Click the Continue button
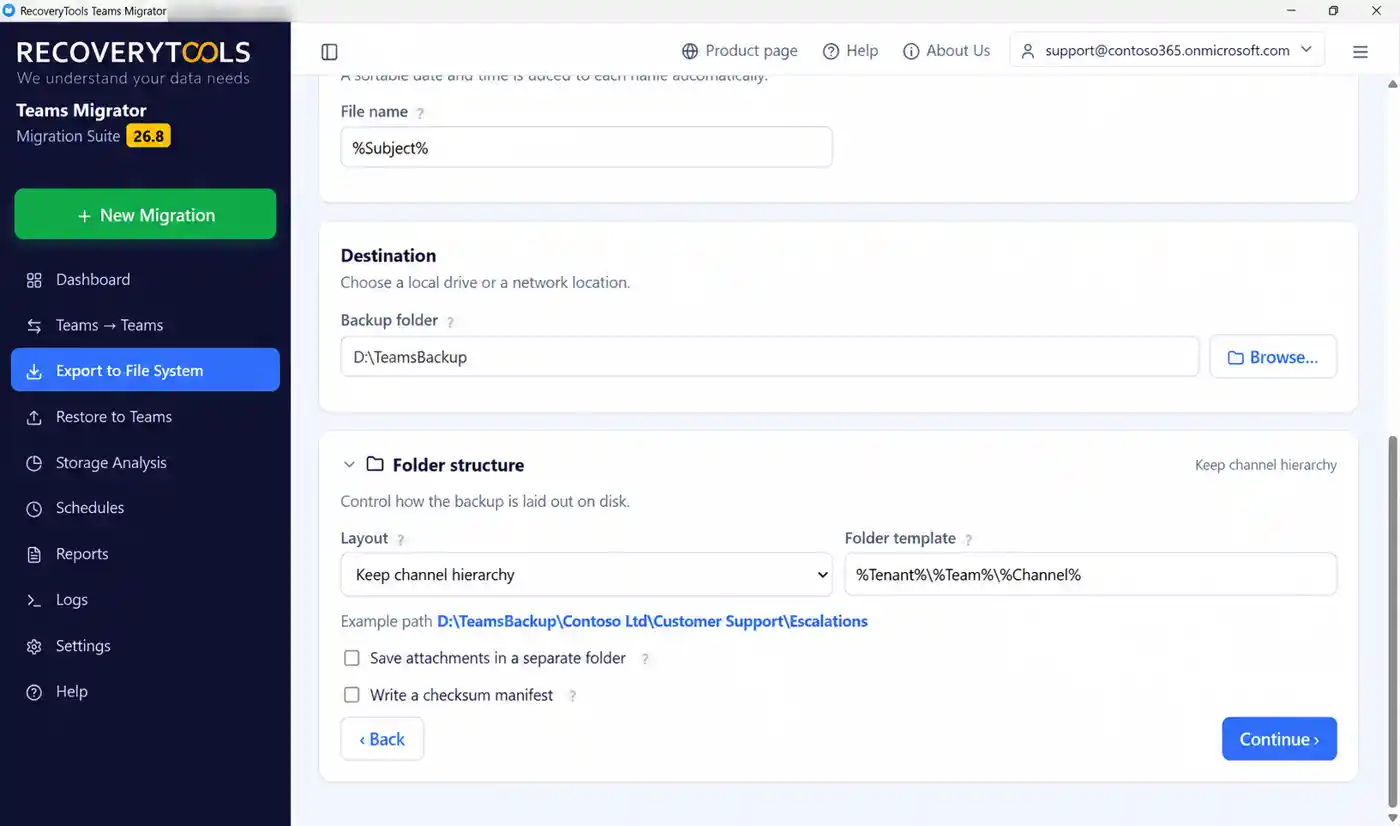1400x826 pixels. (1279, 739)
